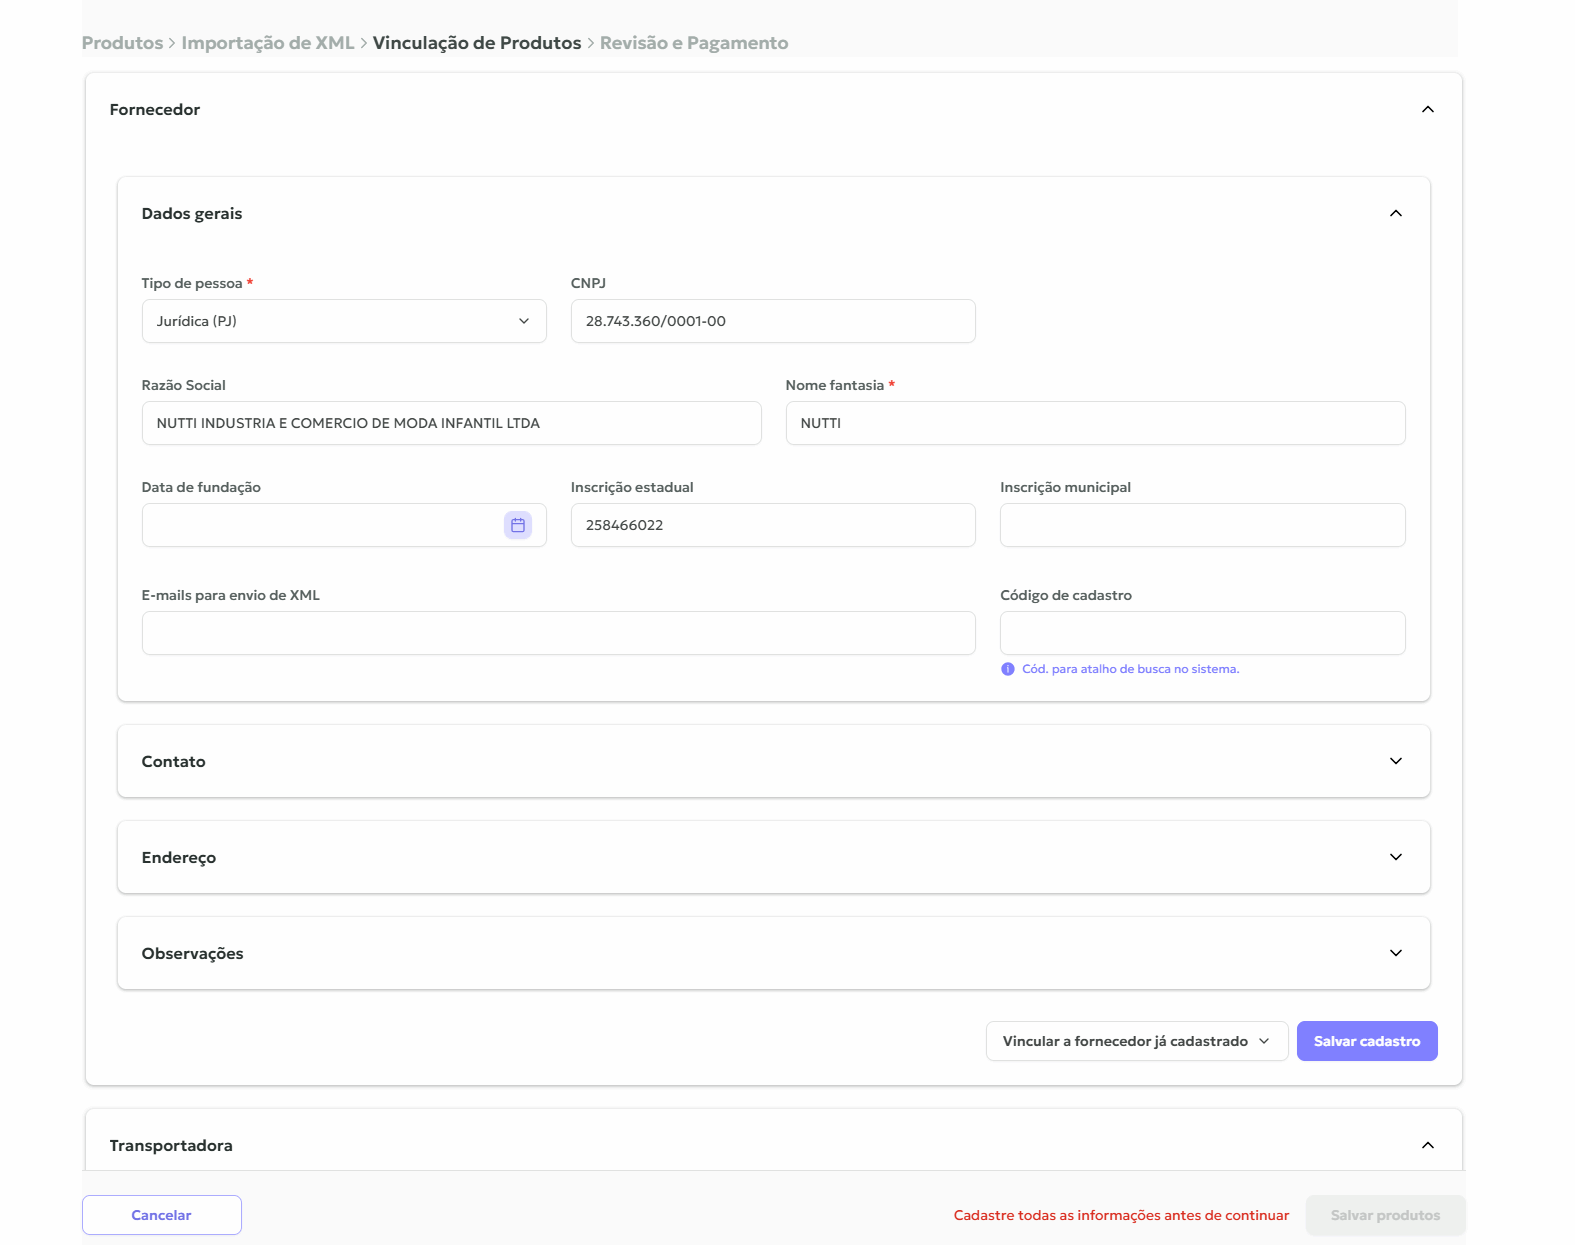
Task: Select the Inscrição municipal field
Action: tap(1202, 525)
